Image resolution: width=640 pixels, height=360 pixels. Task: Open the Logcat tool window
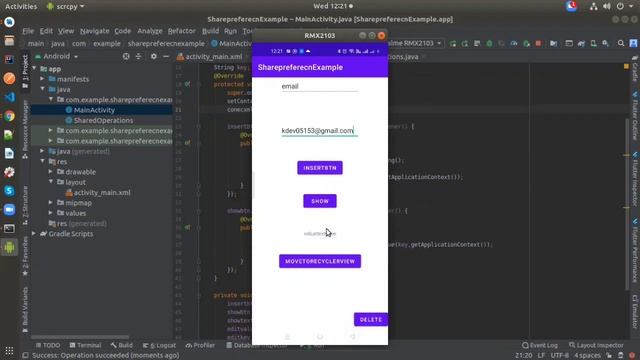coord(159,345)
